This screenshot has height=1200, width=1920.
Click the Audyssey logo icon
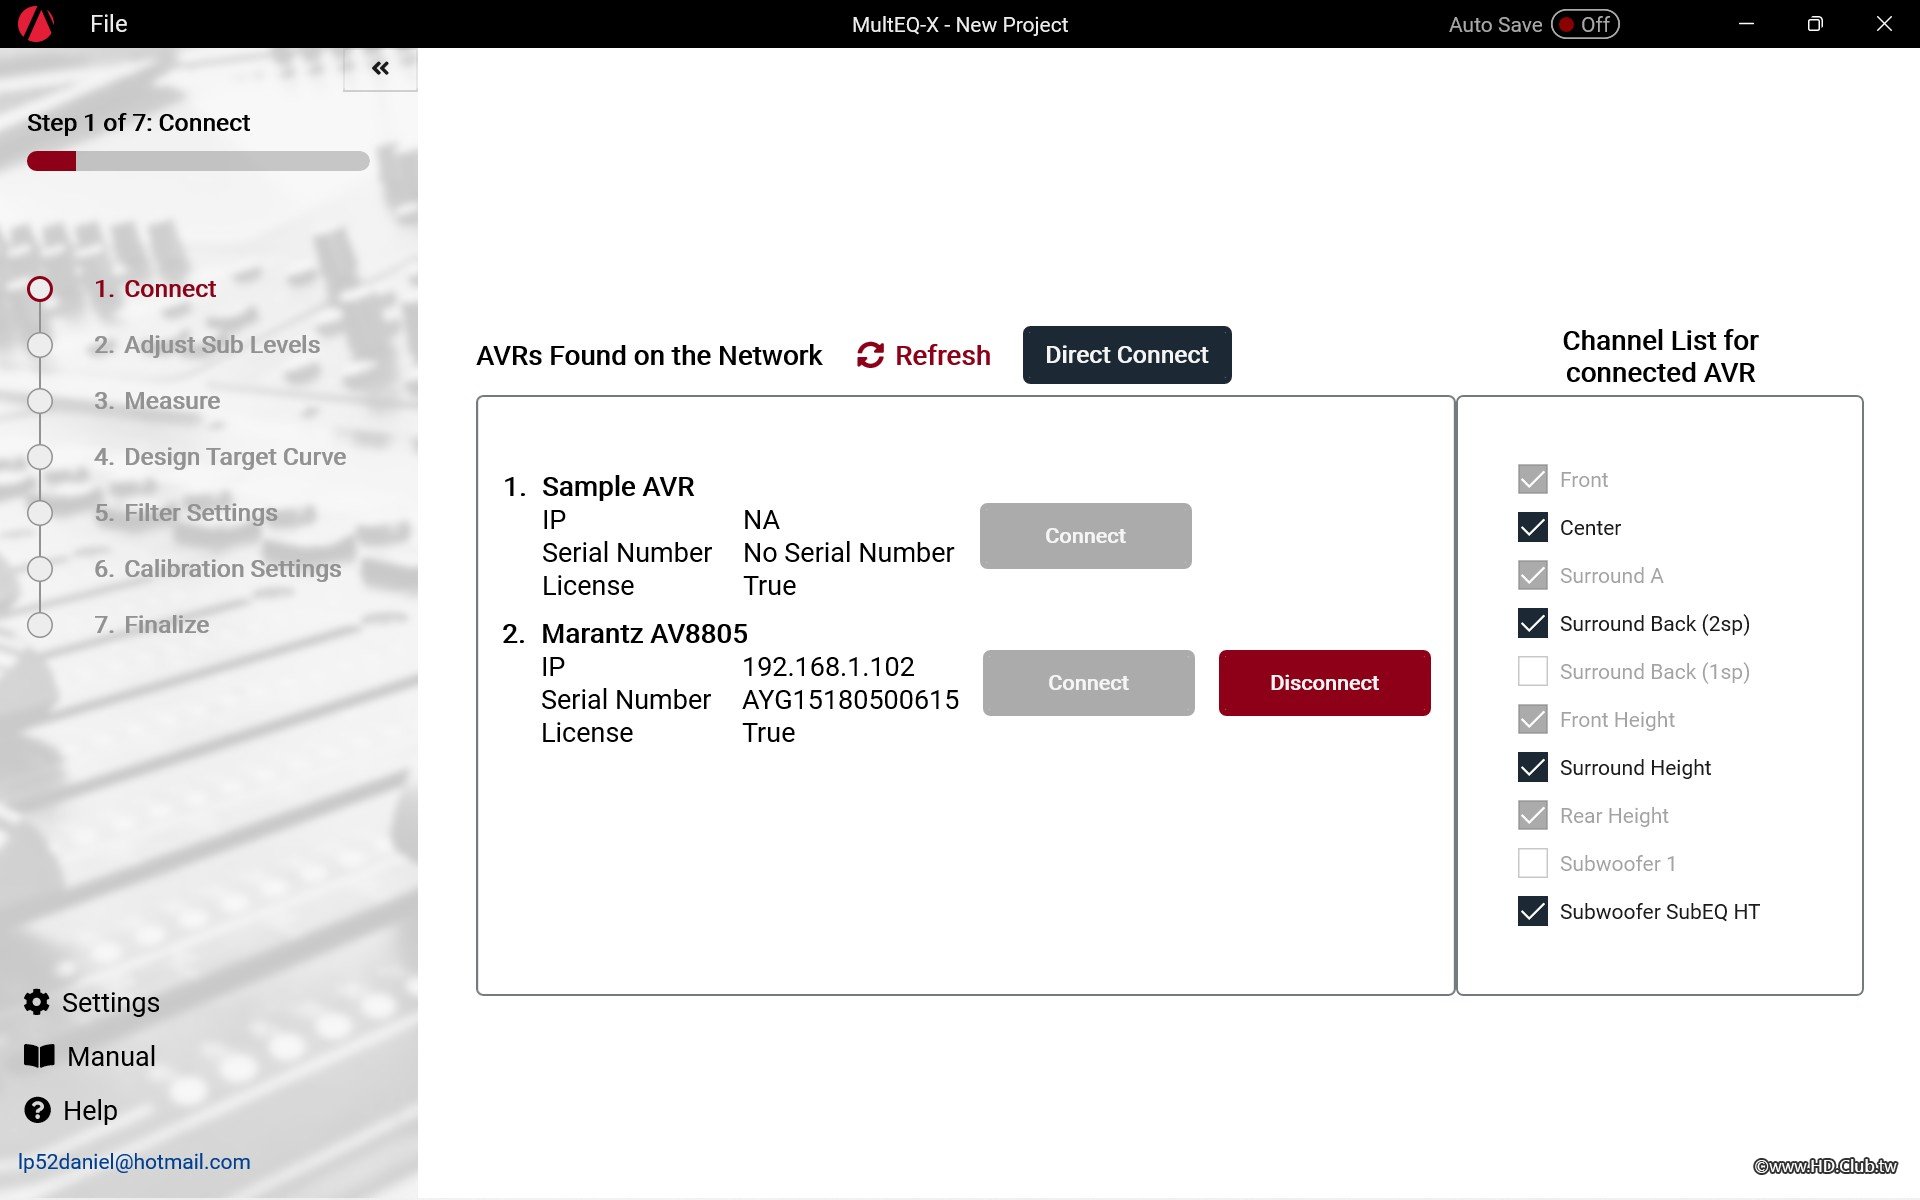tap(36, 24)
